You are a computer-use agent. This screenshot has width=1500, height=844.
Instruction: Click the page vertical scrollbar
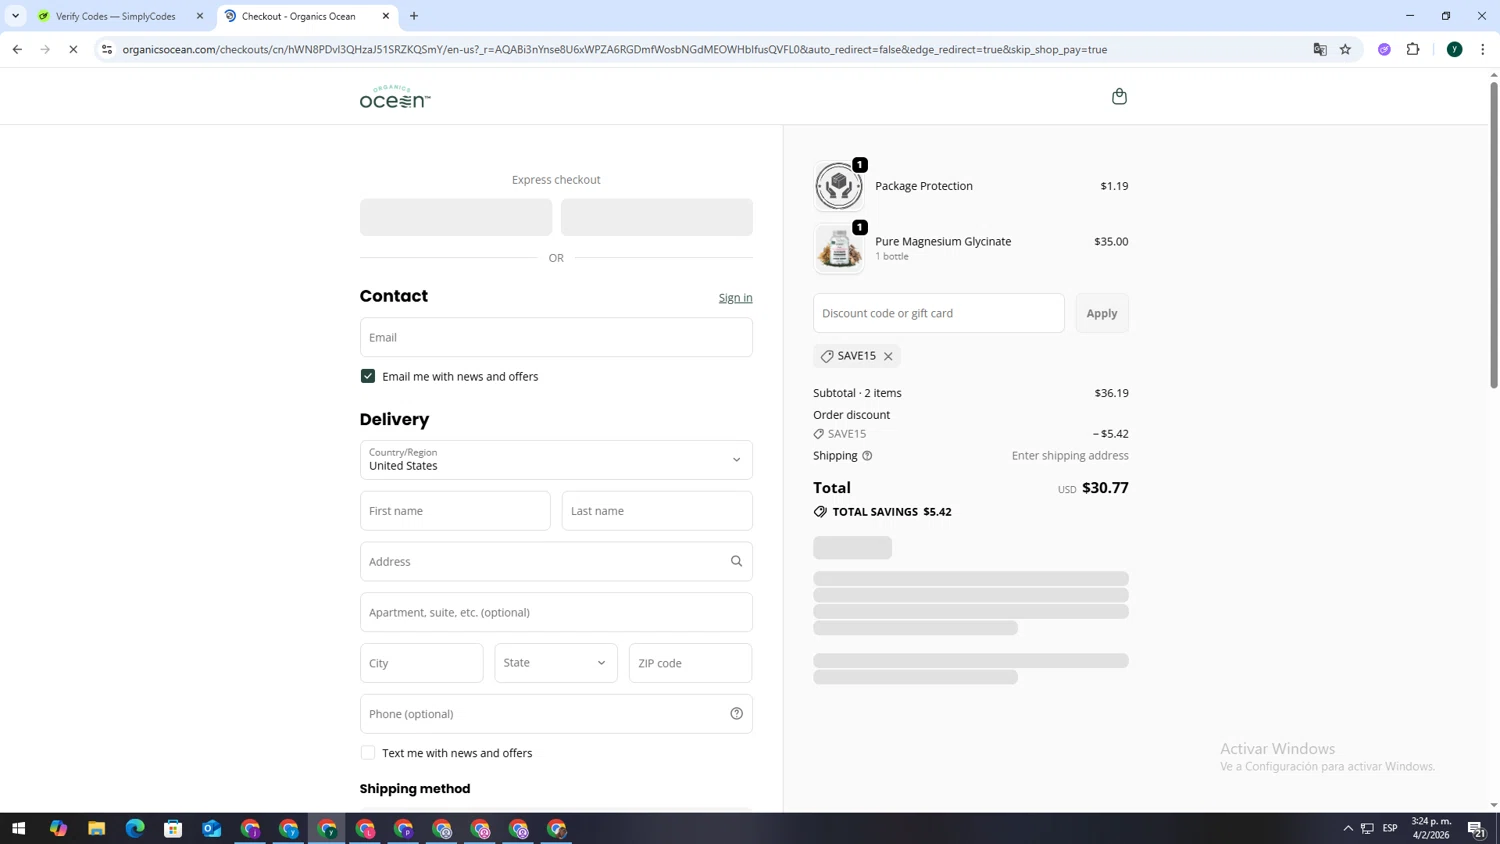coord(1494,235)
